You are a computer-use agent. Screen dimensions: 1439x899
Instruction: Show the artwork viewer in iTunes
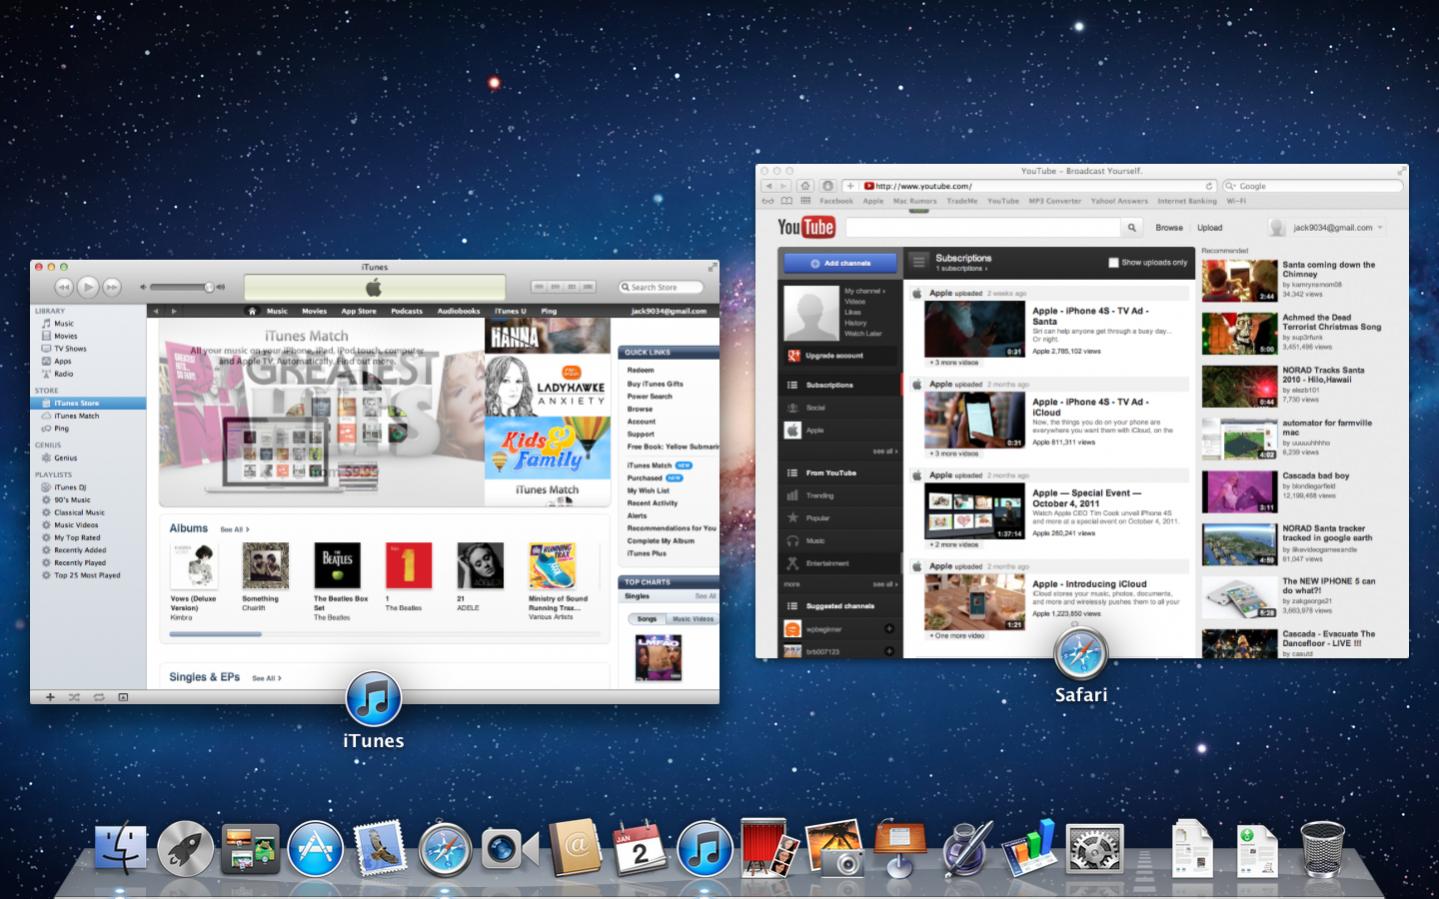tap(123, 697)
